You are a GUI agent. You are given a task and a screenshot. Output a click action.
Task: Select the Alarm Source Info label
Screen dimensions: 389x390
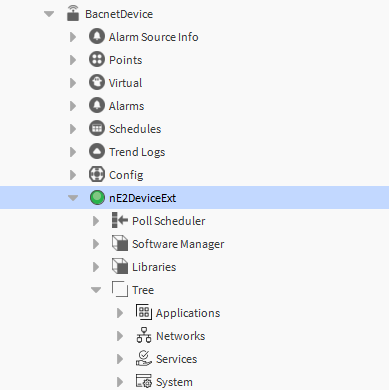(154, 37)
